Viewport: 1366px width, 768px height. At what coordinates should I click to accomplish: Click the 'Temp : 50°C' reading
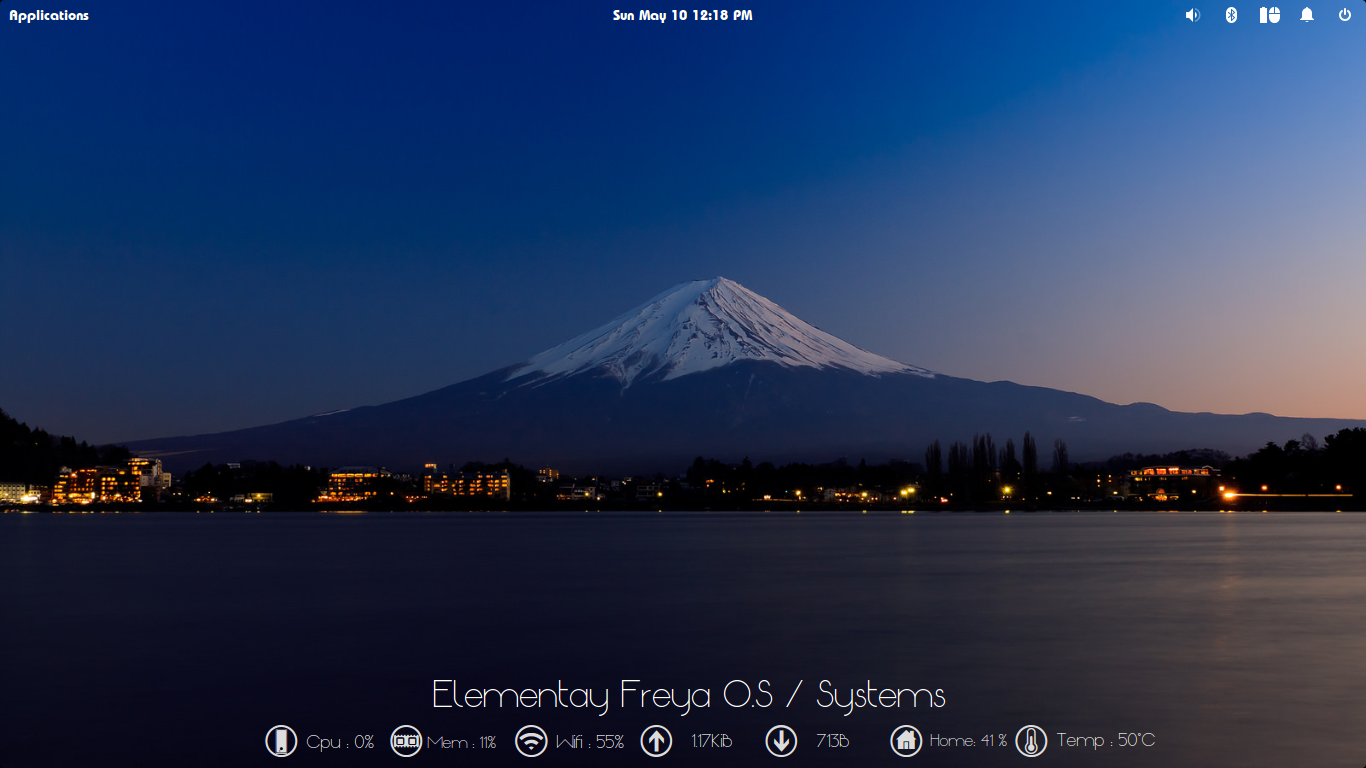[x=1106, y=741]
